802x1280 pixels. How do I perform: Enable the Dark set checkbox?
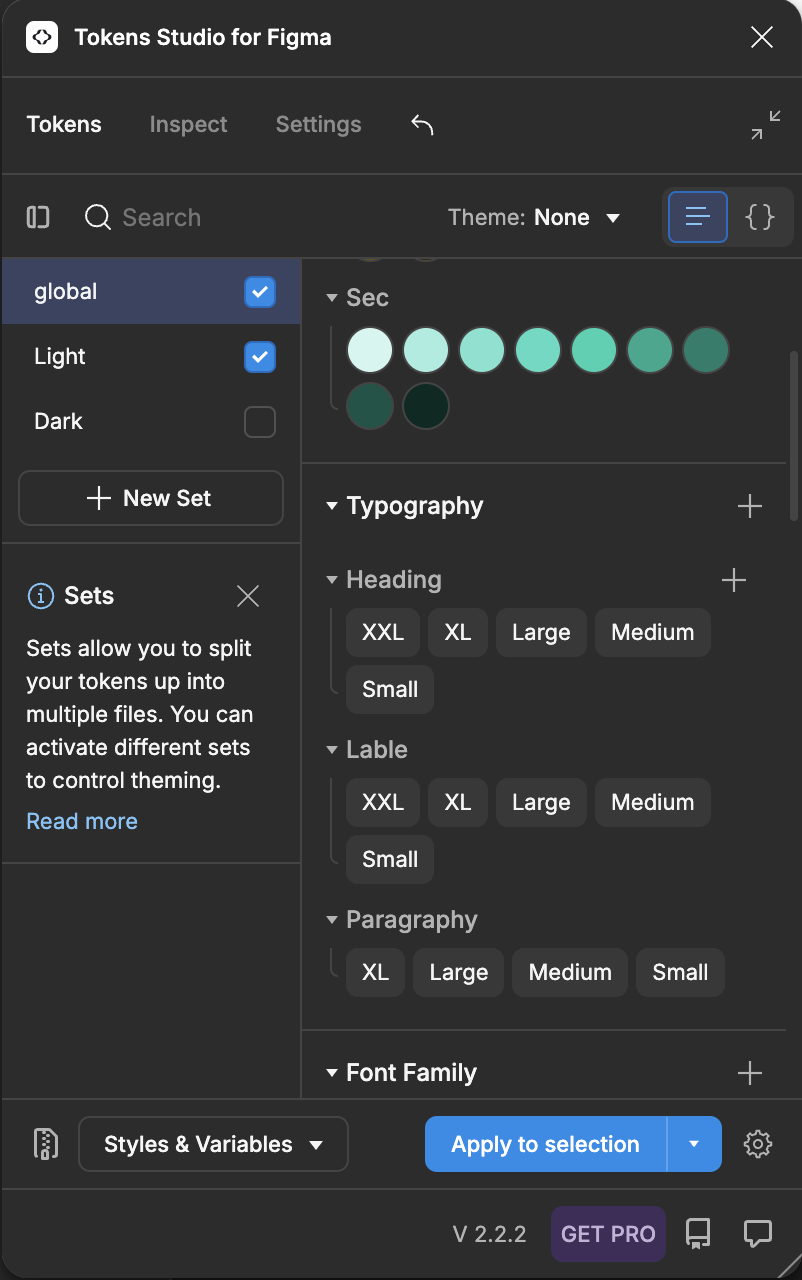[x=260, y=422]
